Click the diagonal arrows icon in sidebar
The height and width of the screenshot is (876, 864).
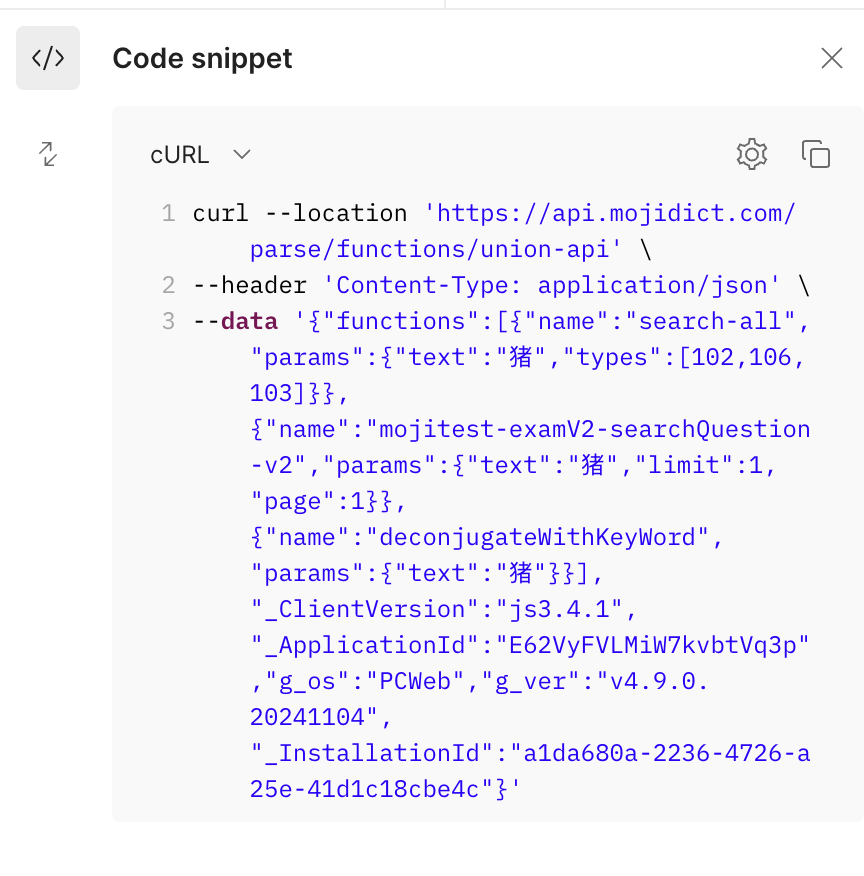[48, 154]
